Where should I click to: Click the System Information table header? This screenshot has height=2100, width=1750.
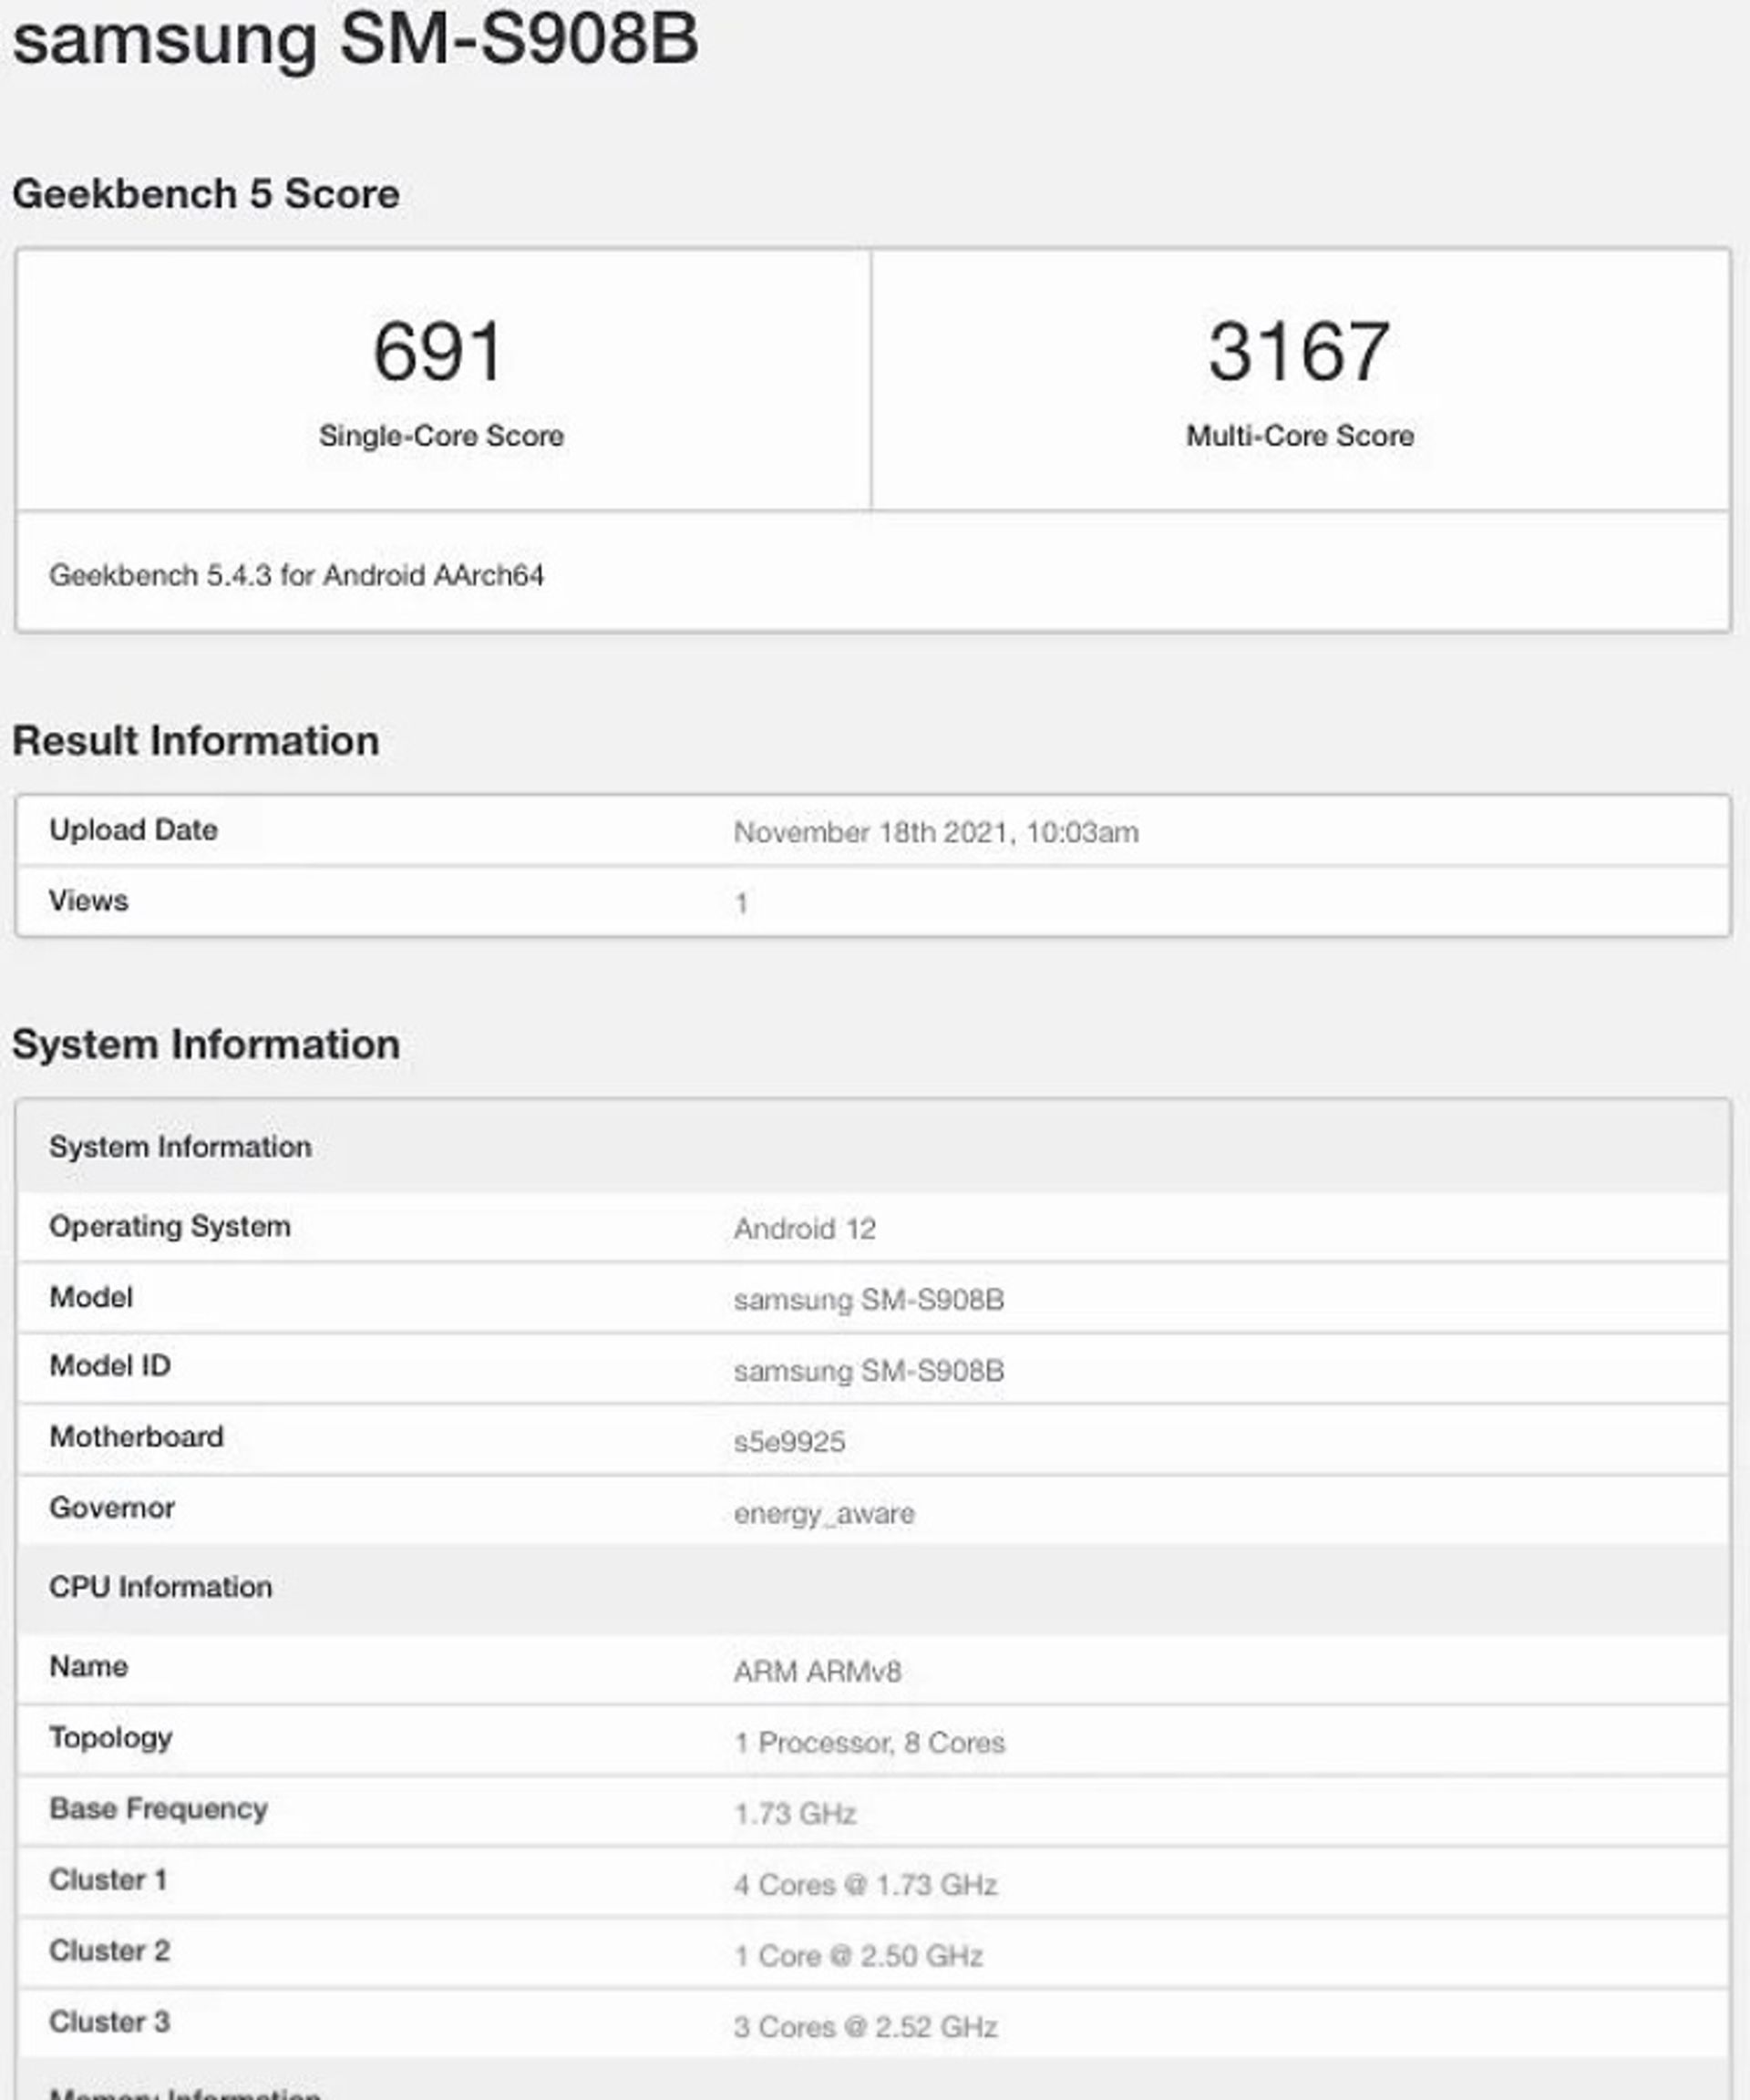point(180,1146)
